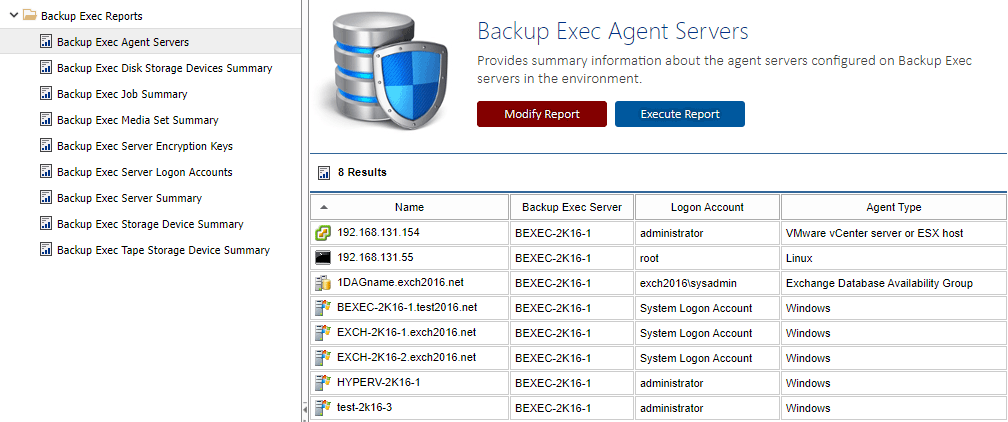1008x422 pixels.
Task: Click the exch2016\sysadmin logon account cell
Action: [x=707, y=284]
